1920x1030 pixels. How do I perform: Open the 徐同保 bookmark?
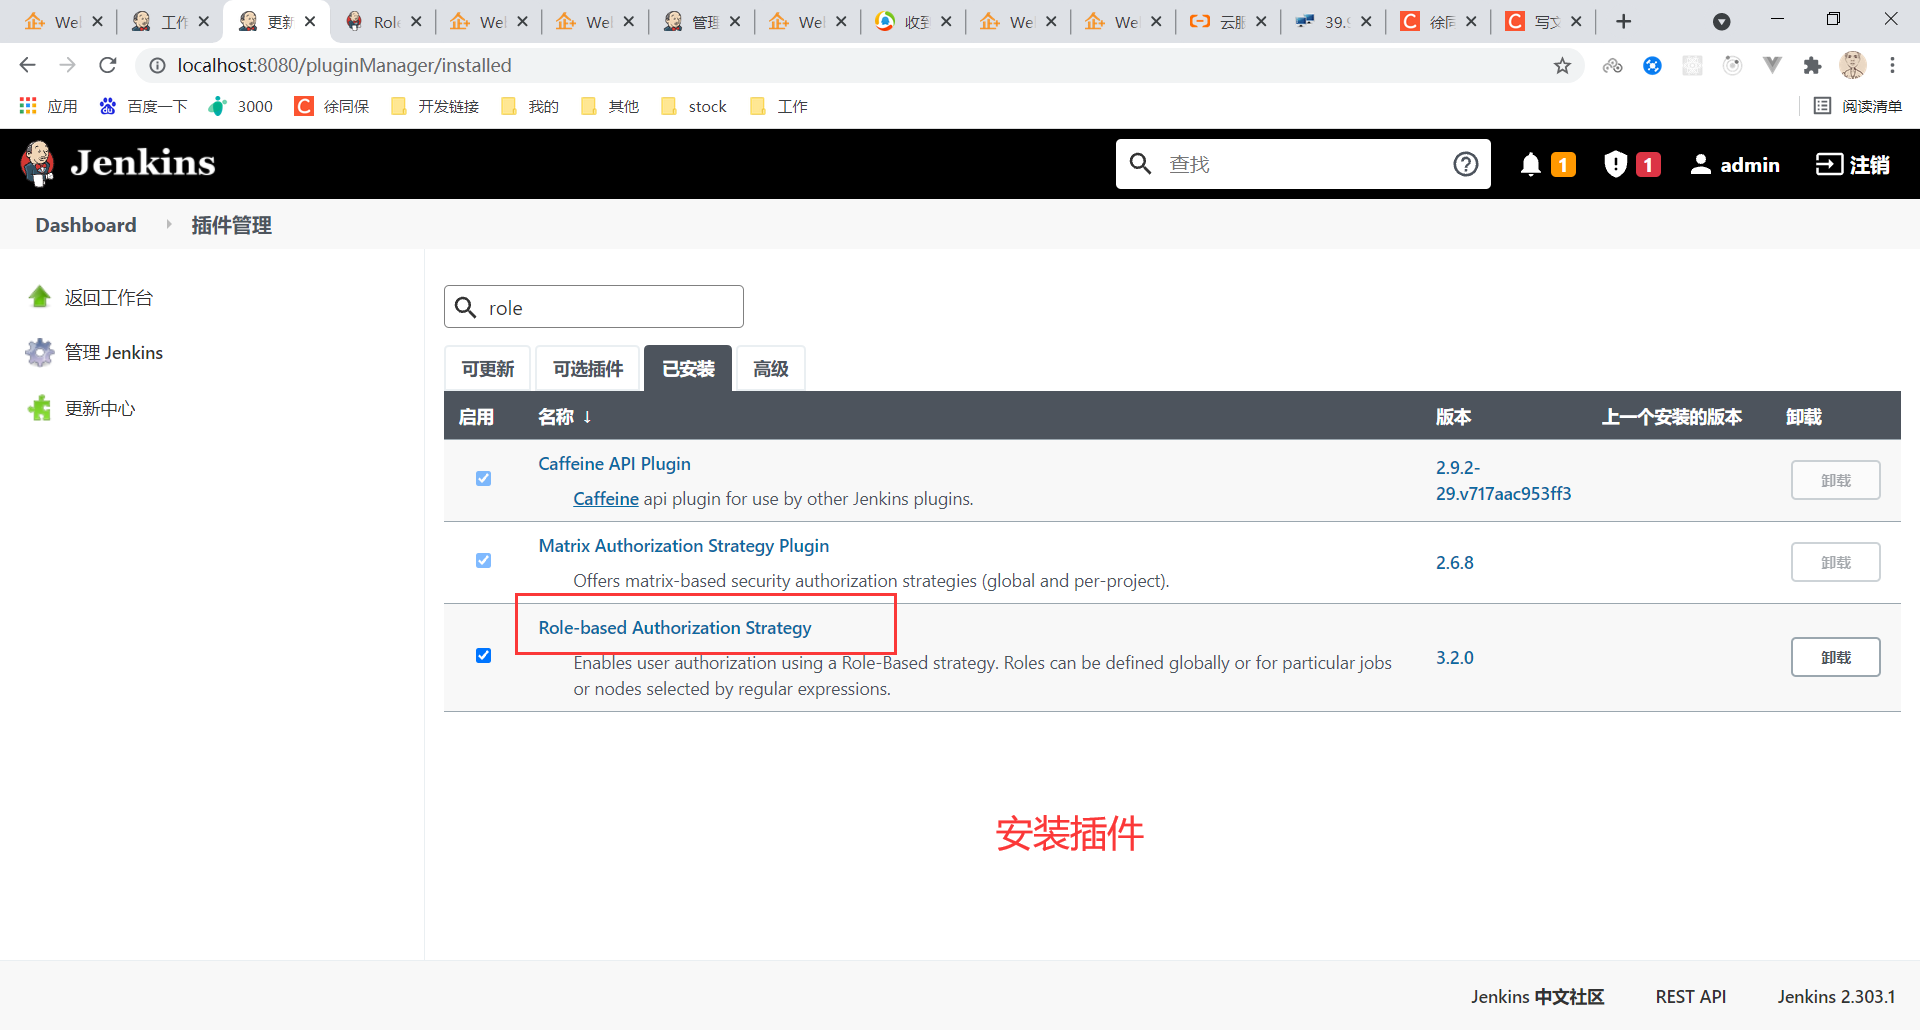coord(332,106)
